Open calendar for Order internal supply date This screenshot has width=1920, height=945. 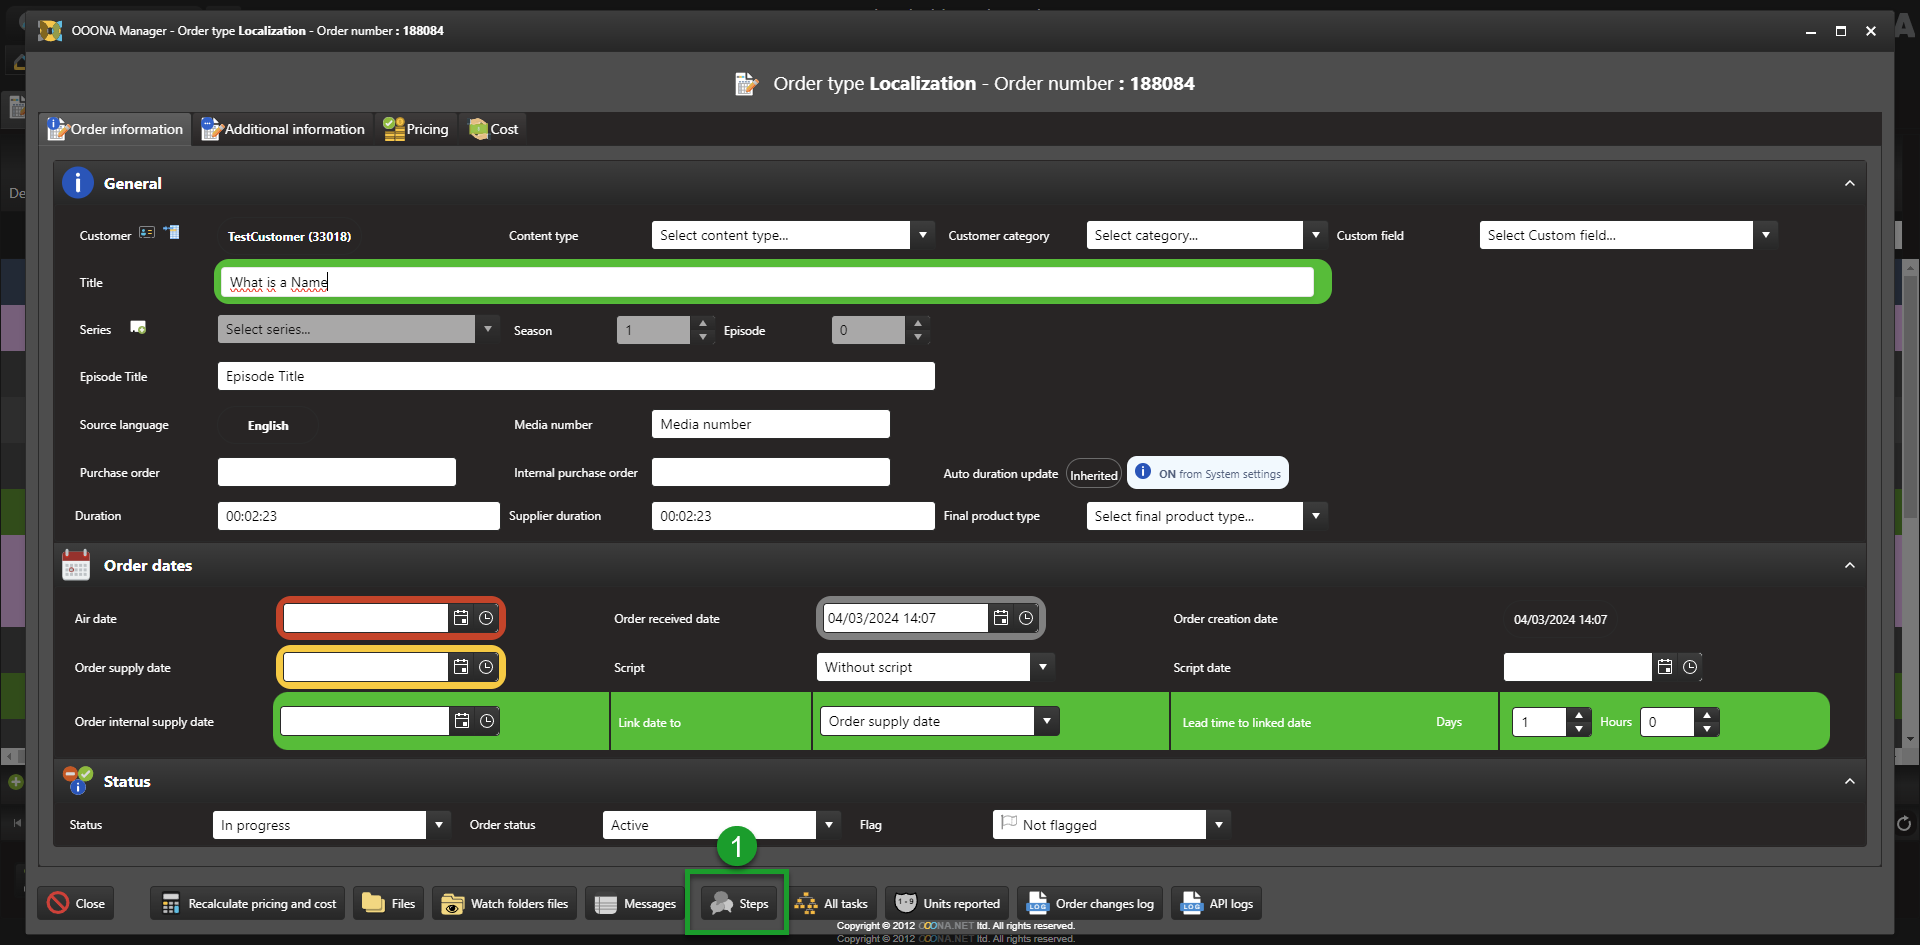462,721
